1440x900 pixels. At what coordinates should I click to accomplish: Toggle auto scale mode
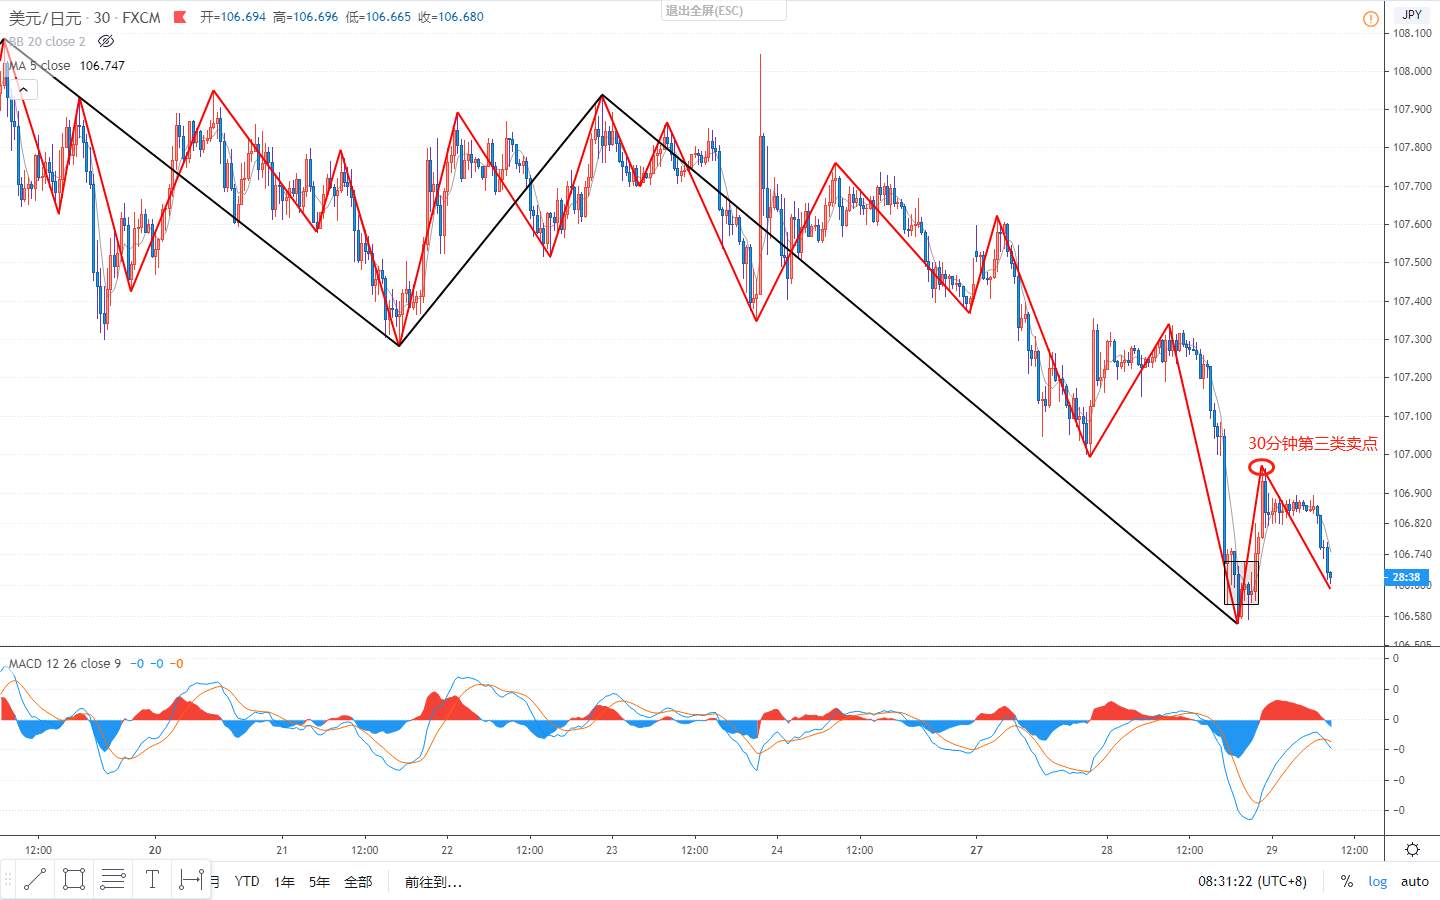(1414, 881)
